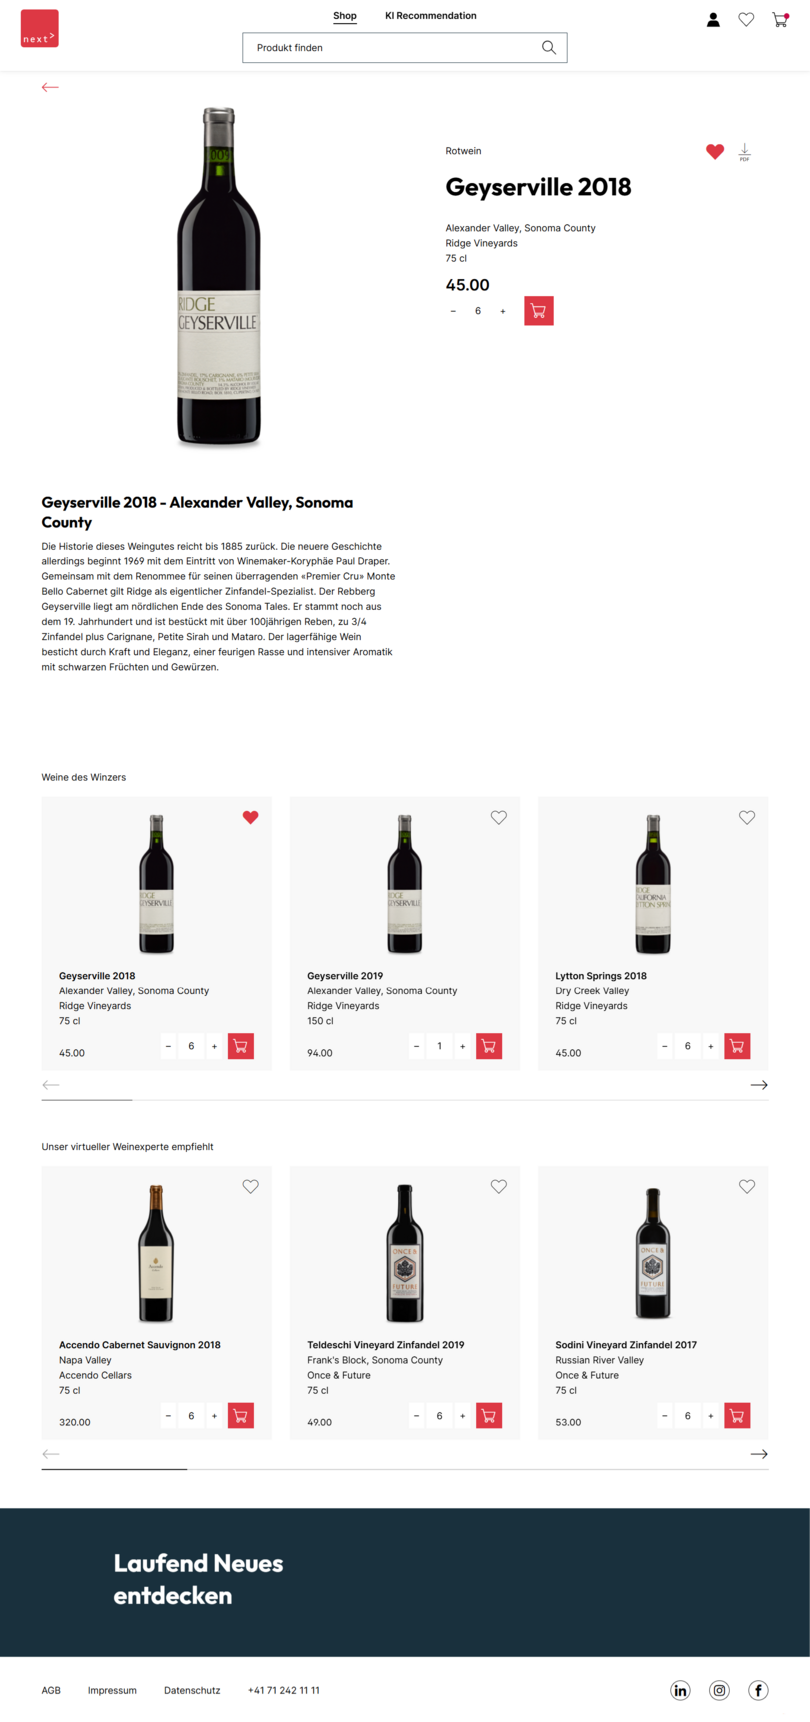Viewport: 810px width, 1722px height.
Task: Click the search magnifier icon
Action: pyautogui.click(x=549, y=48)
